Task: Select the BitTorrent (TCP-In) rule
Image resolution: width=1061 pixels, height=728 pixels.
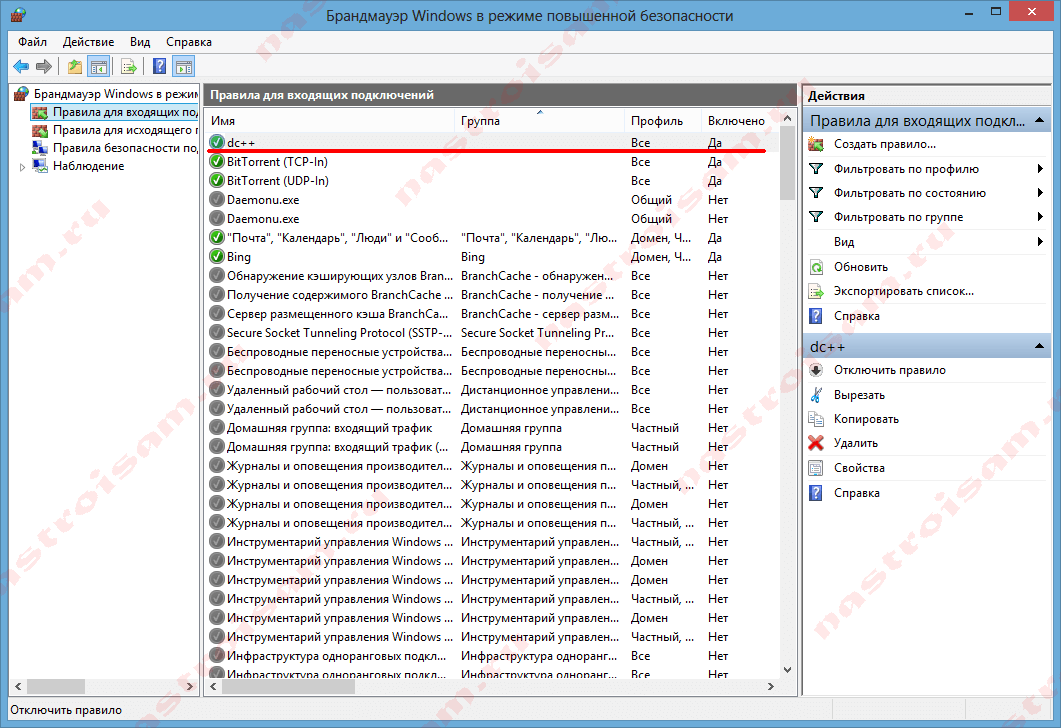Action: pos(277,162)
